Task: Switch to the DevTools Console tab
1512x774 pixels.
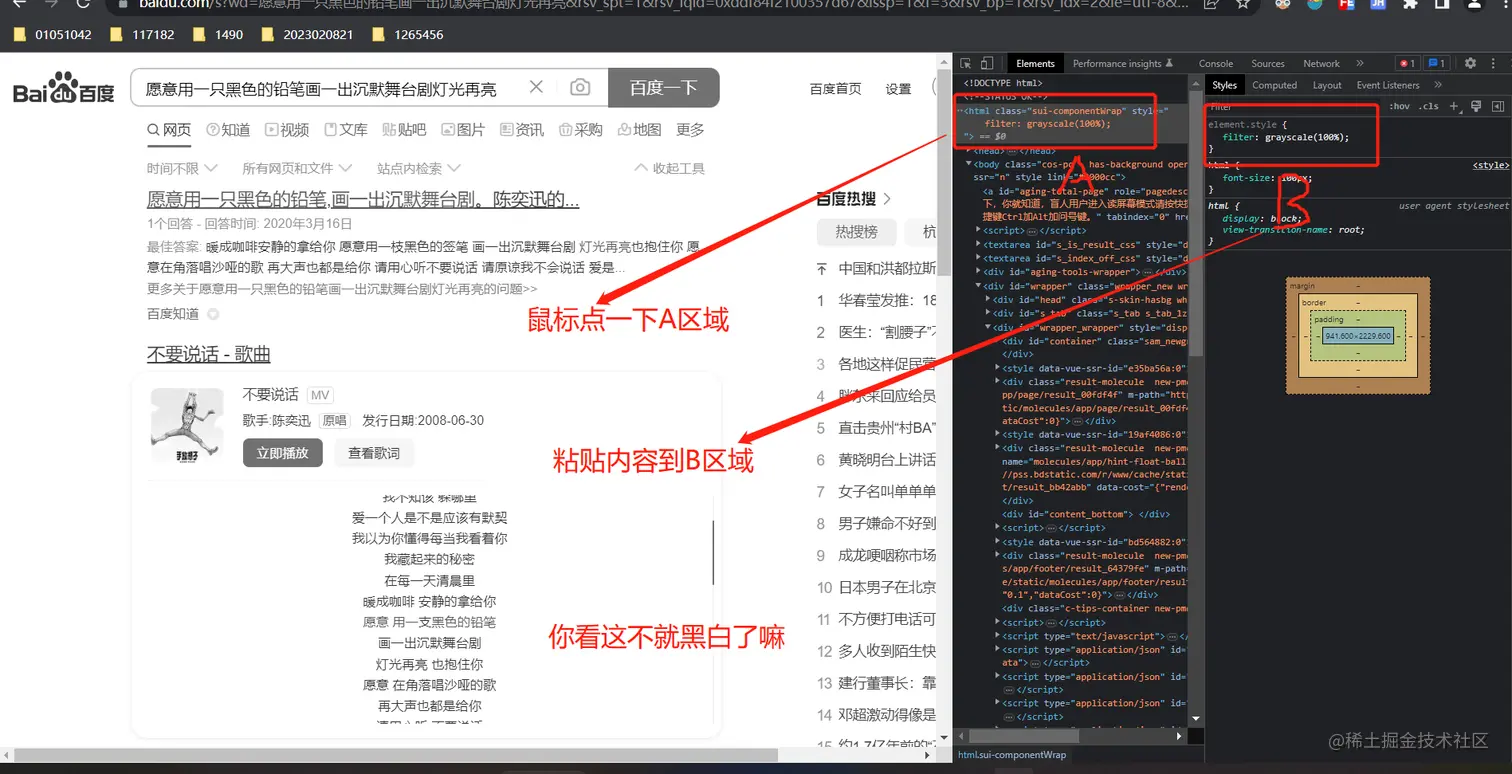Action: click(x=1216, y=63)
